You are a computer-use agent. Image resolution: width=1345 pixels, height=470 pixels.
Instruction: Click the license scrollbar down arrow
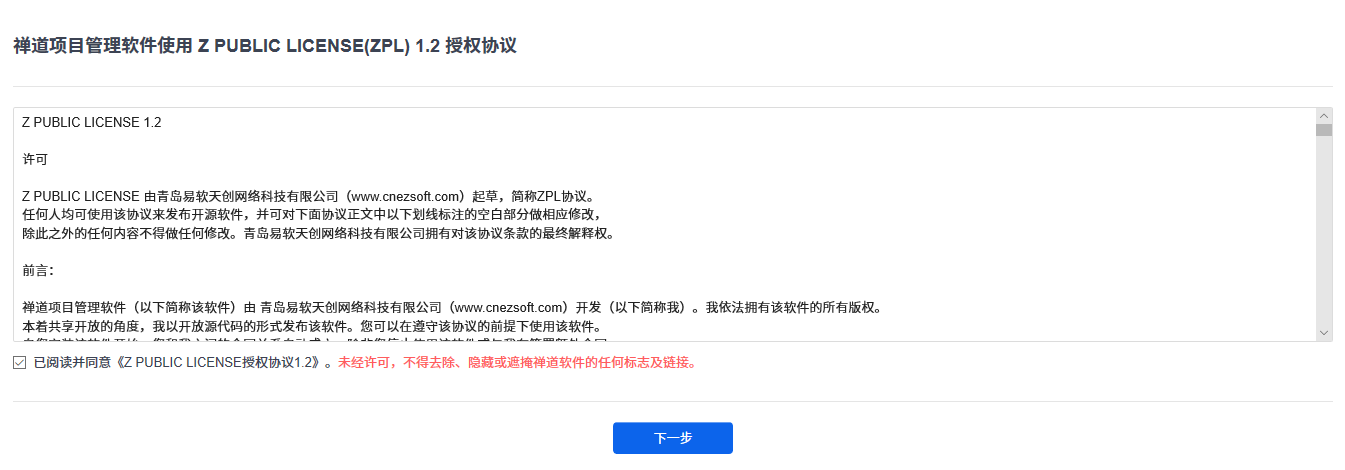coord(1324,332)
